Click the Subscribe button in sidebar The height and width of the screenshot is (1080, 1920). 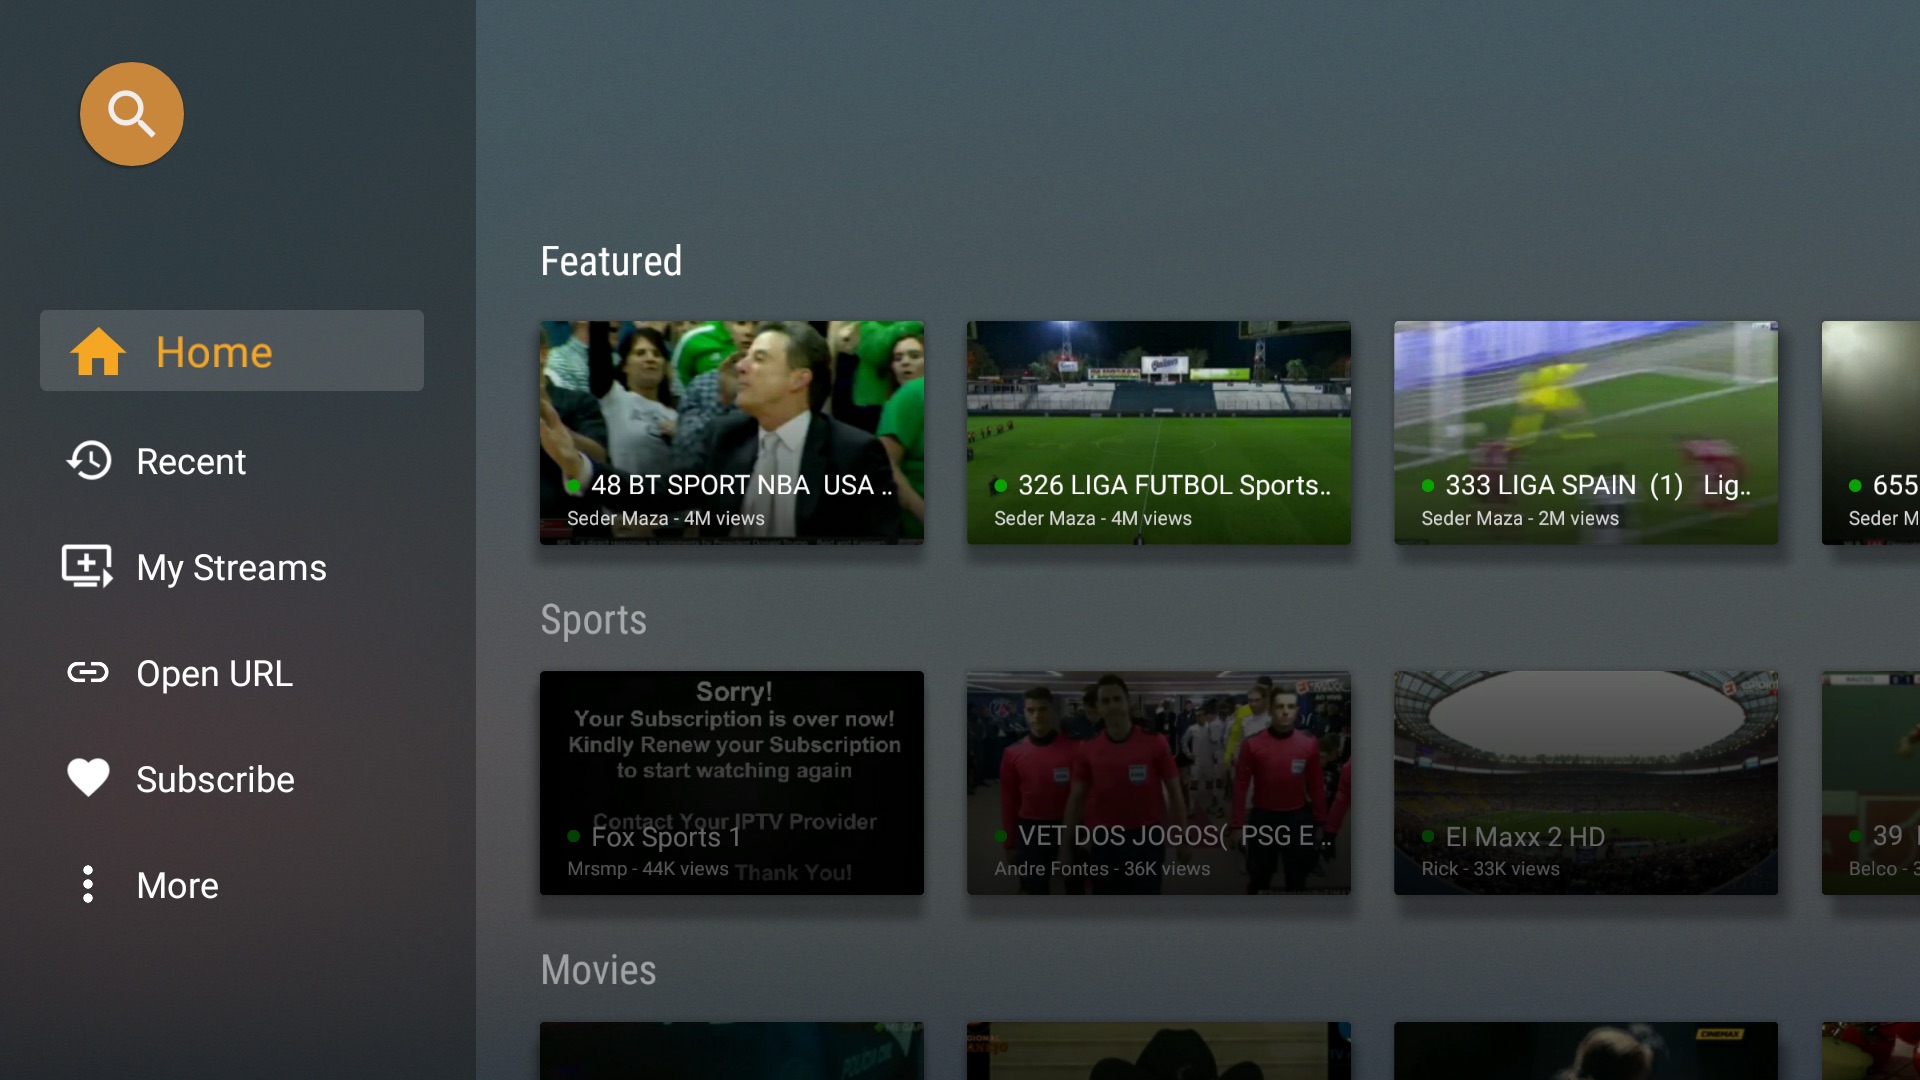[215, 778]
